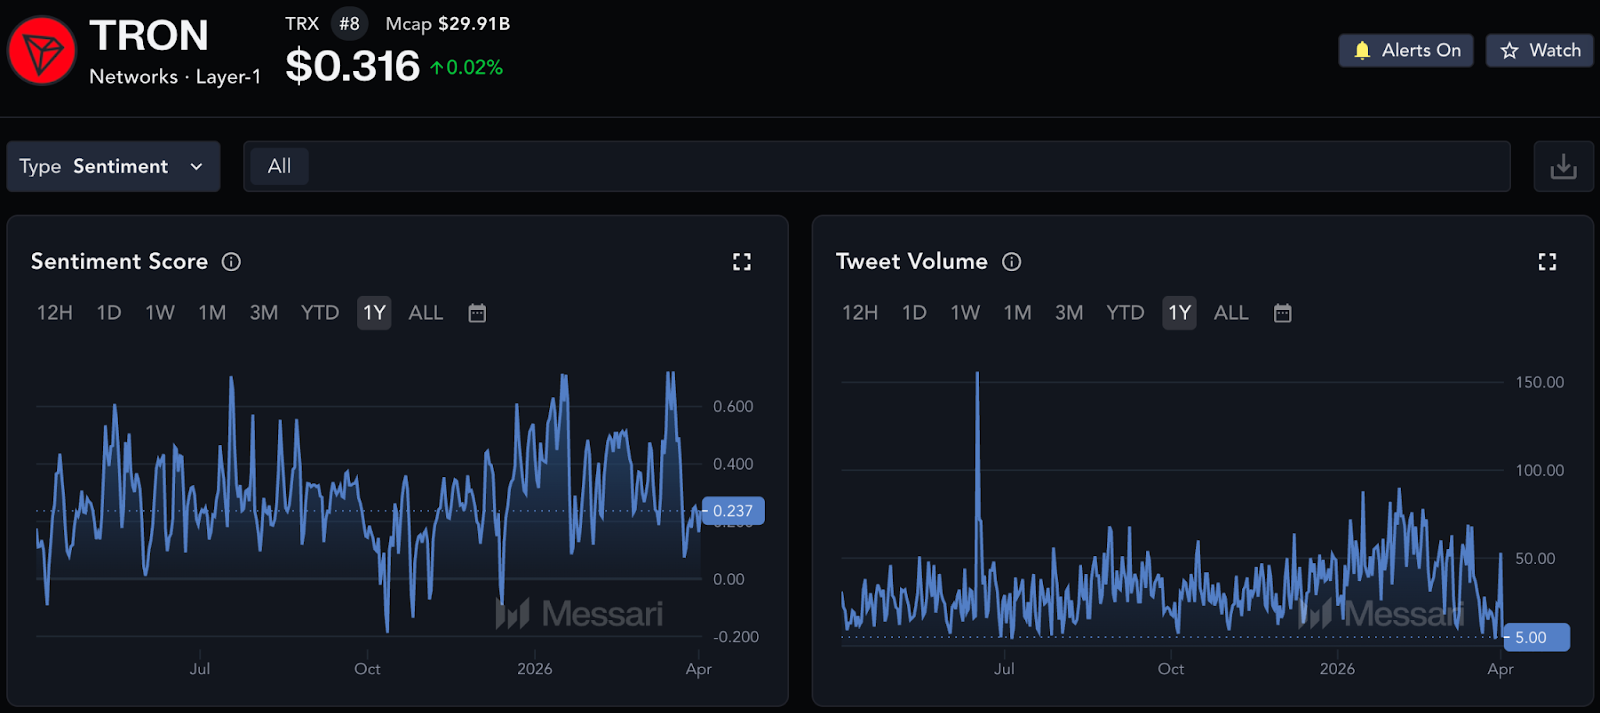The width and height of the screenshot is (1600, 713).
Task: Open Tweet Volume info tooltip icon
Action: (x=1012, y=262)
